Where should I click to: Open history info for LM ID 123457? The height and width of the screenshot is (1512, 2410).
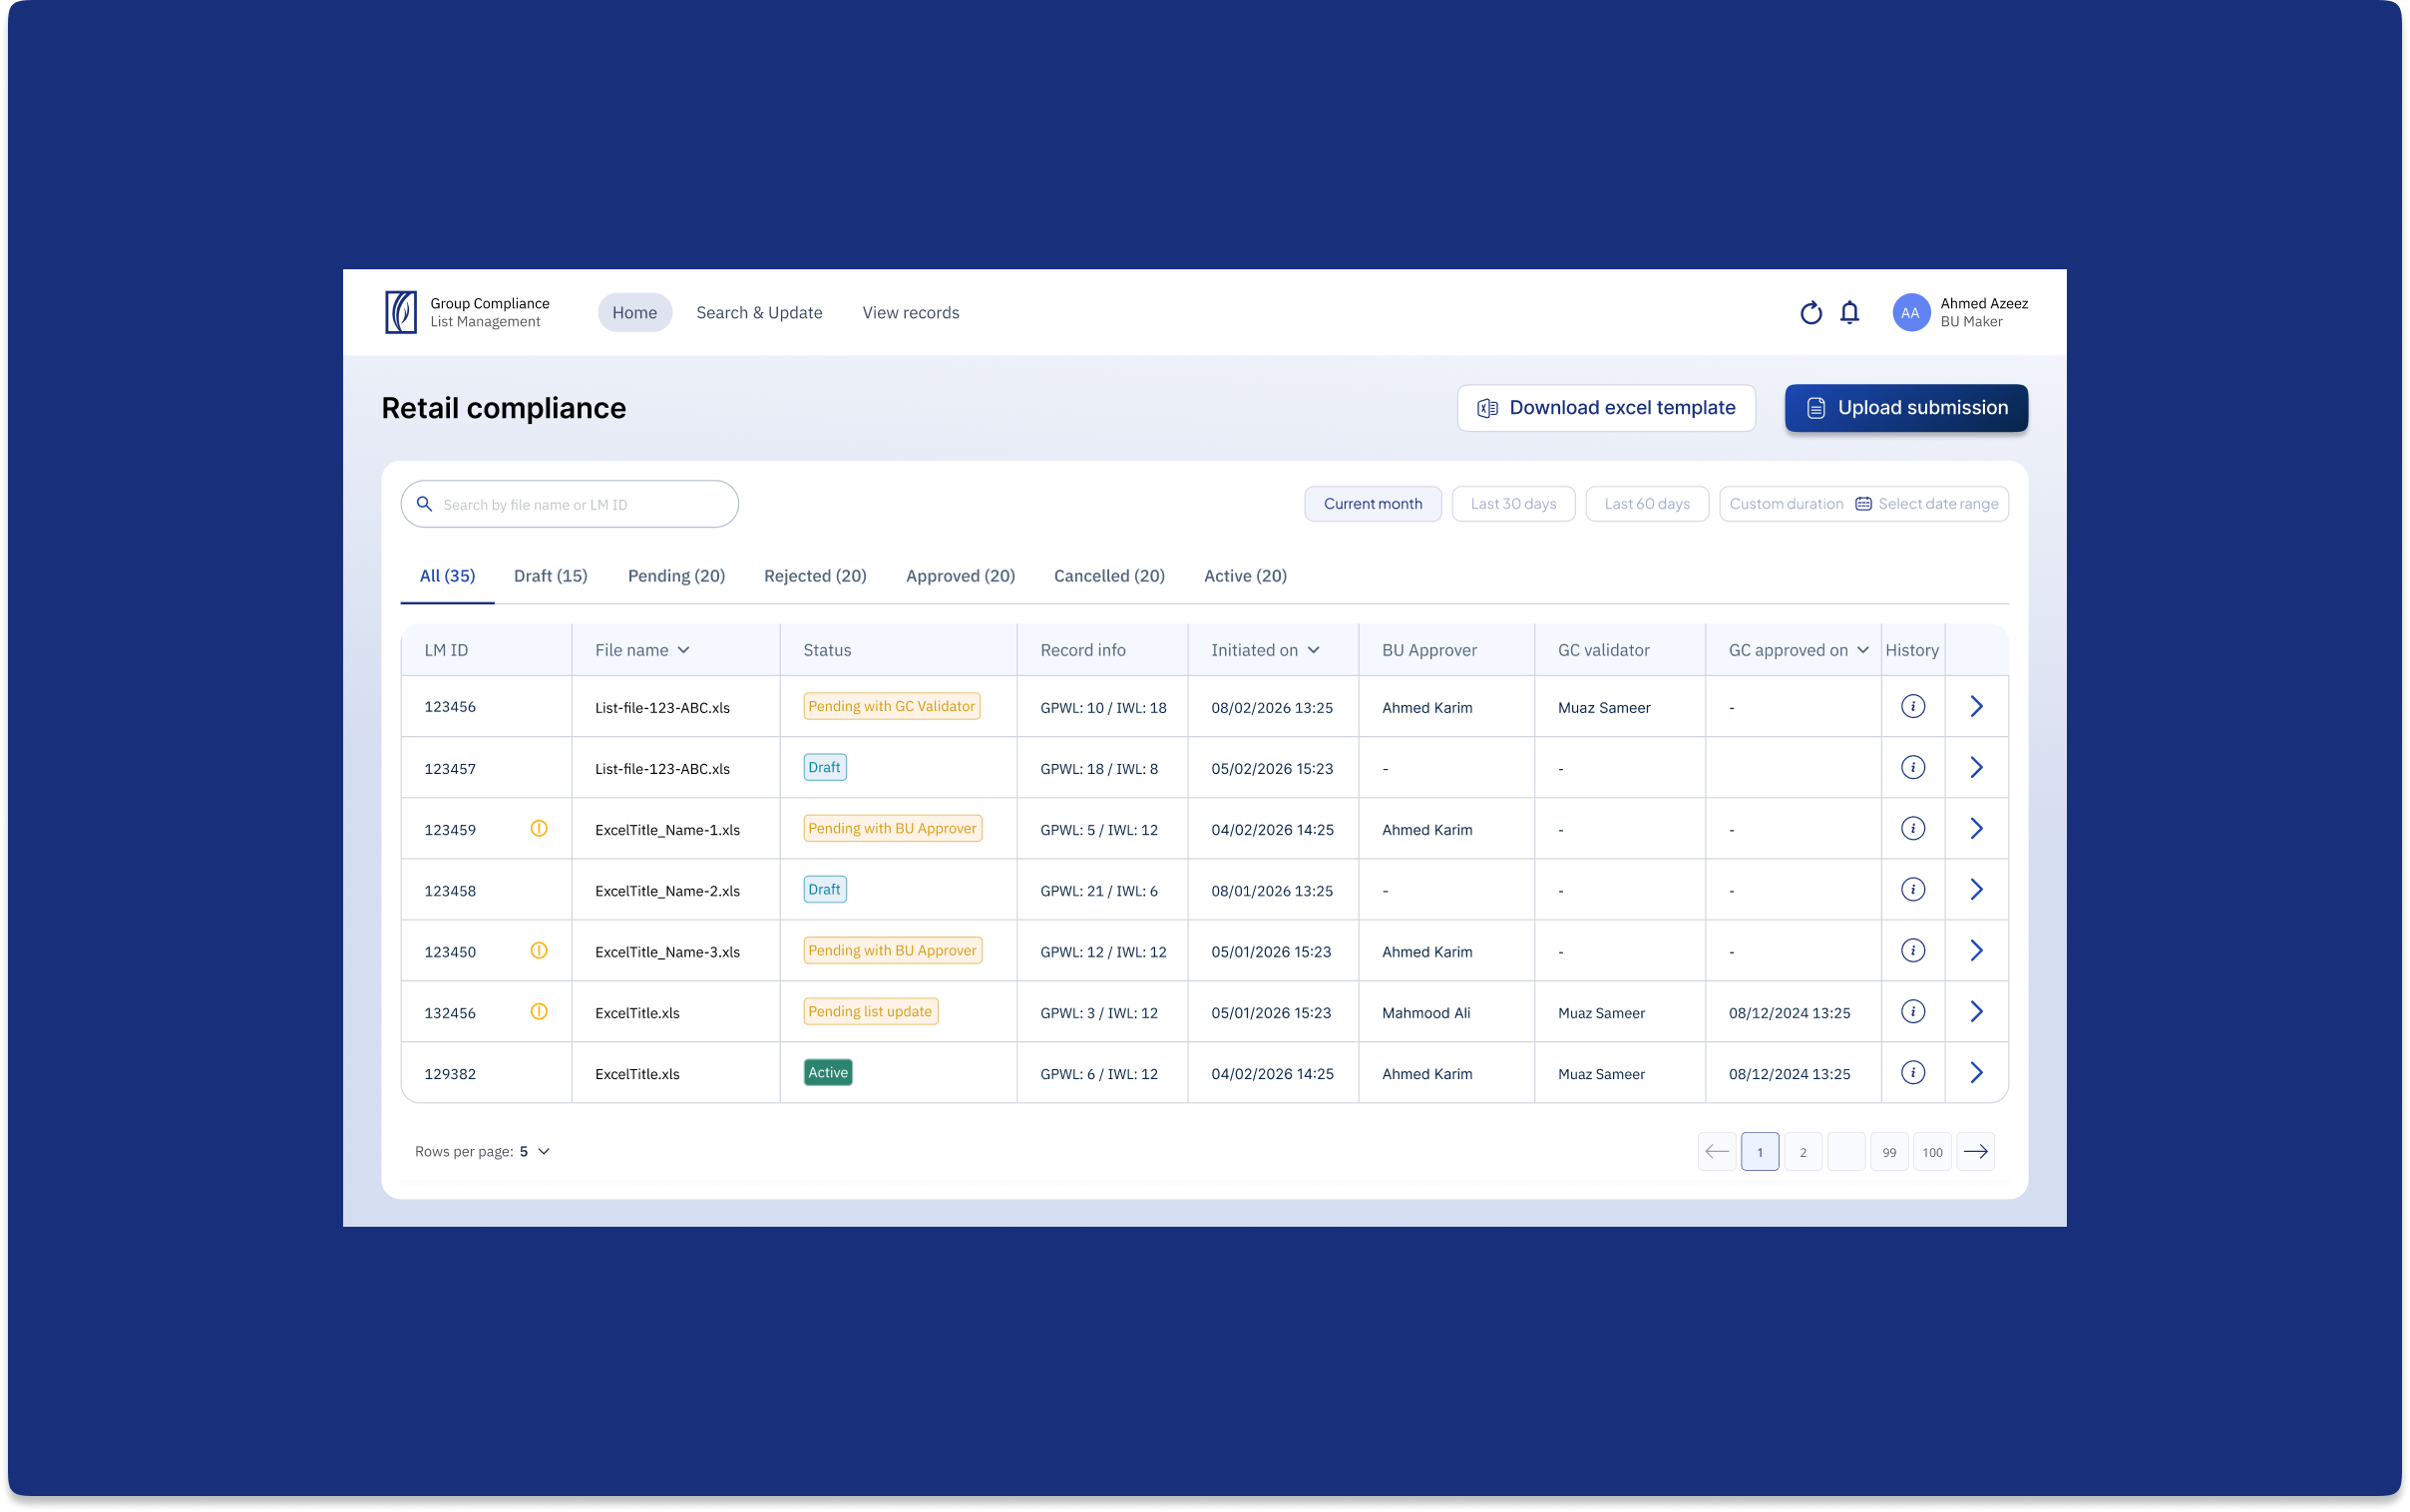[1912, 768]
